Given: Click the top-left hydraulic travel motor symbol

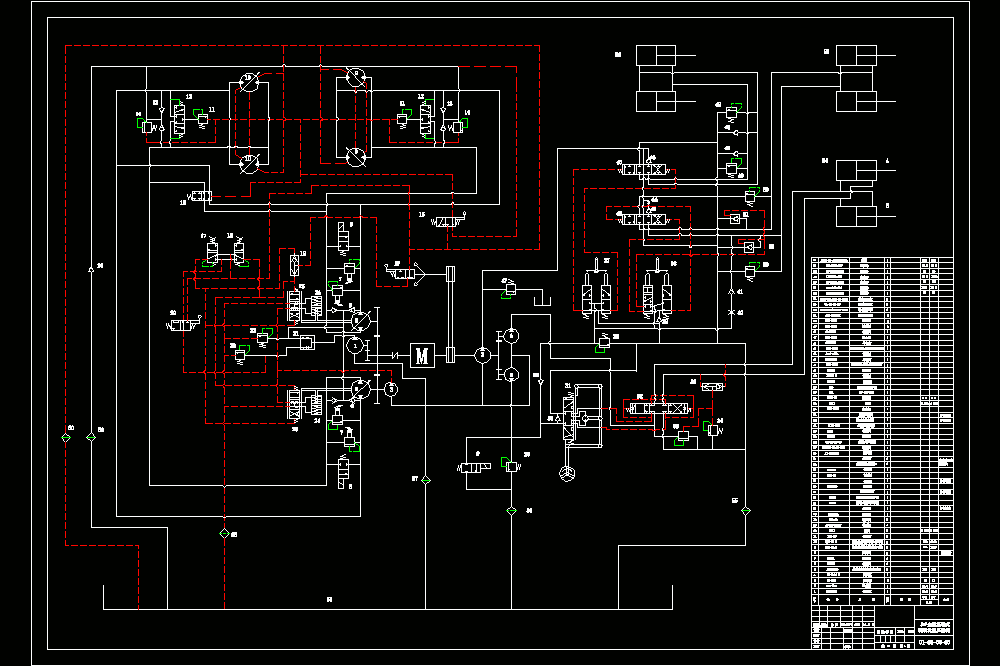Looking at the screenshot, I should [249, 82].
